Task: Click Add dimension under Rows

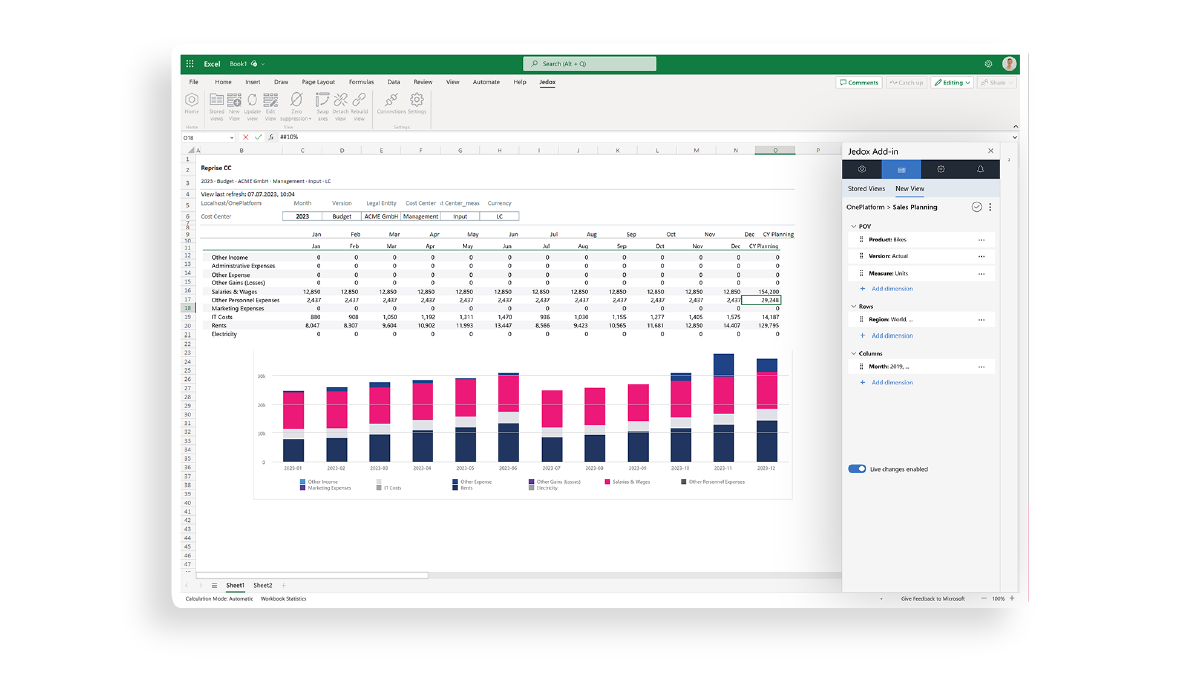Action: click(x=891, y=336)
